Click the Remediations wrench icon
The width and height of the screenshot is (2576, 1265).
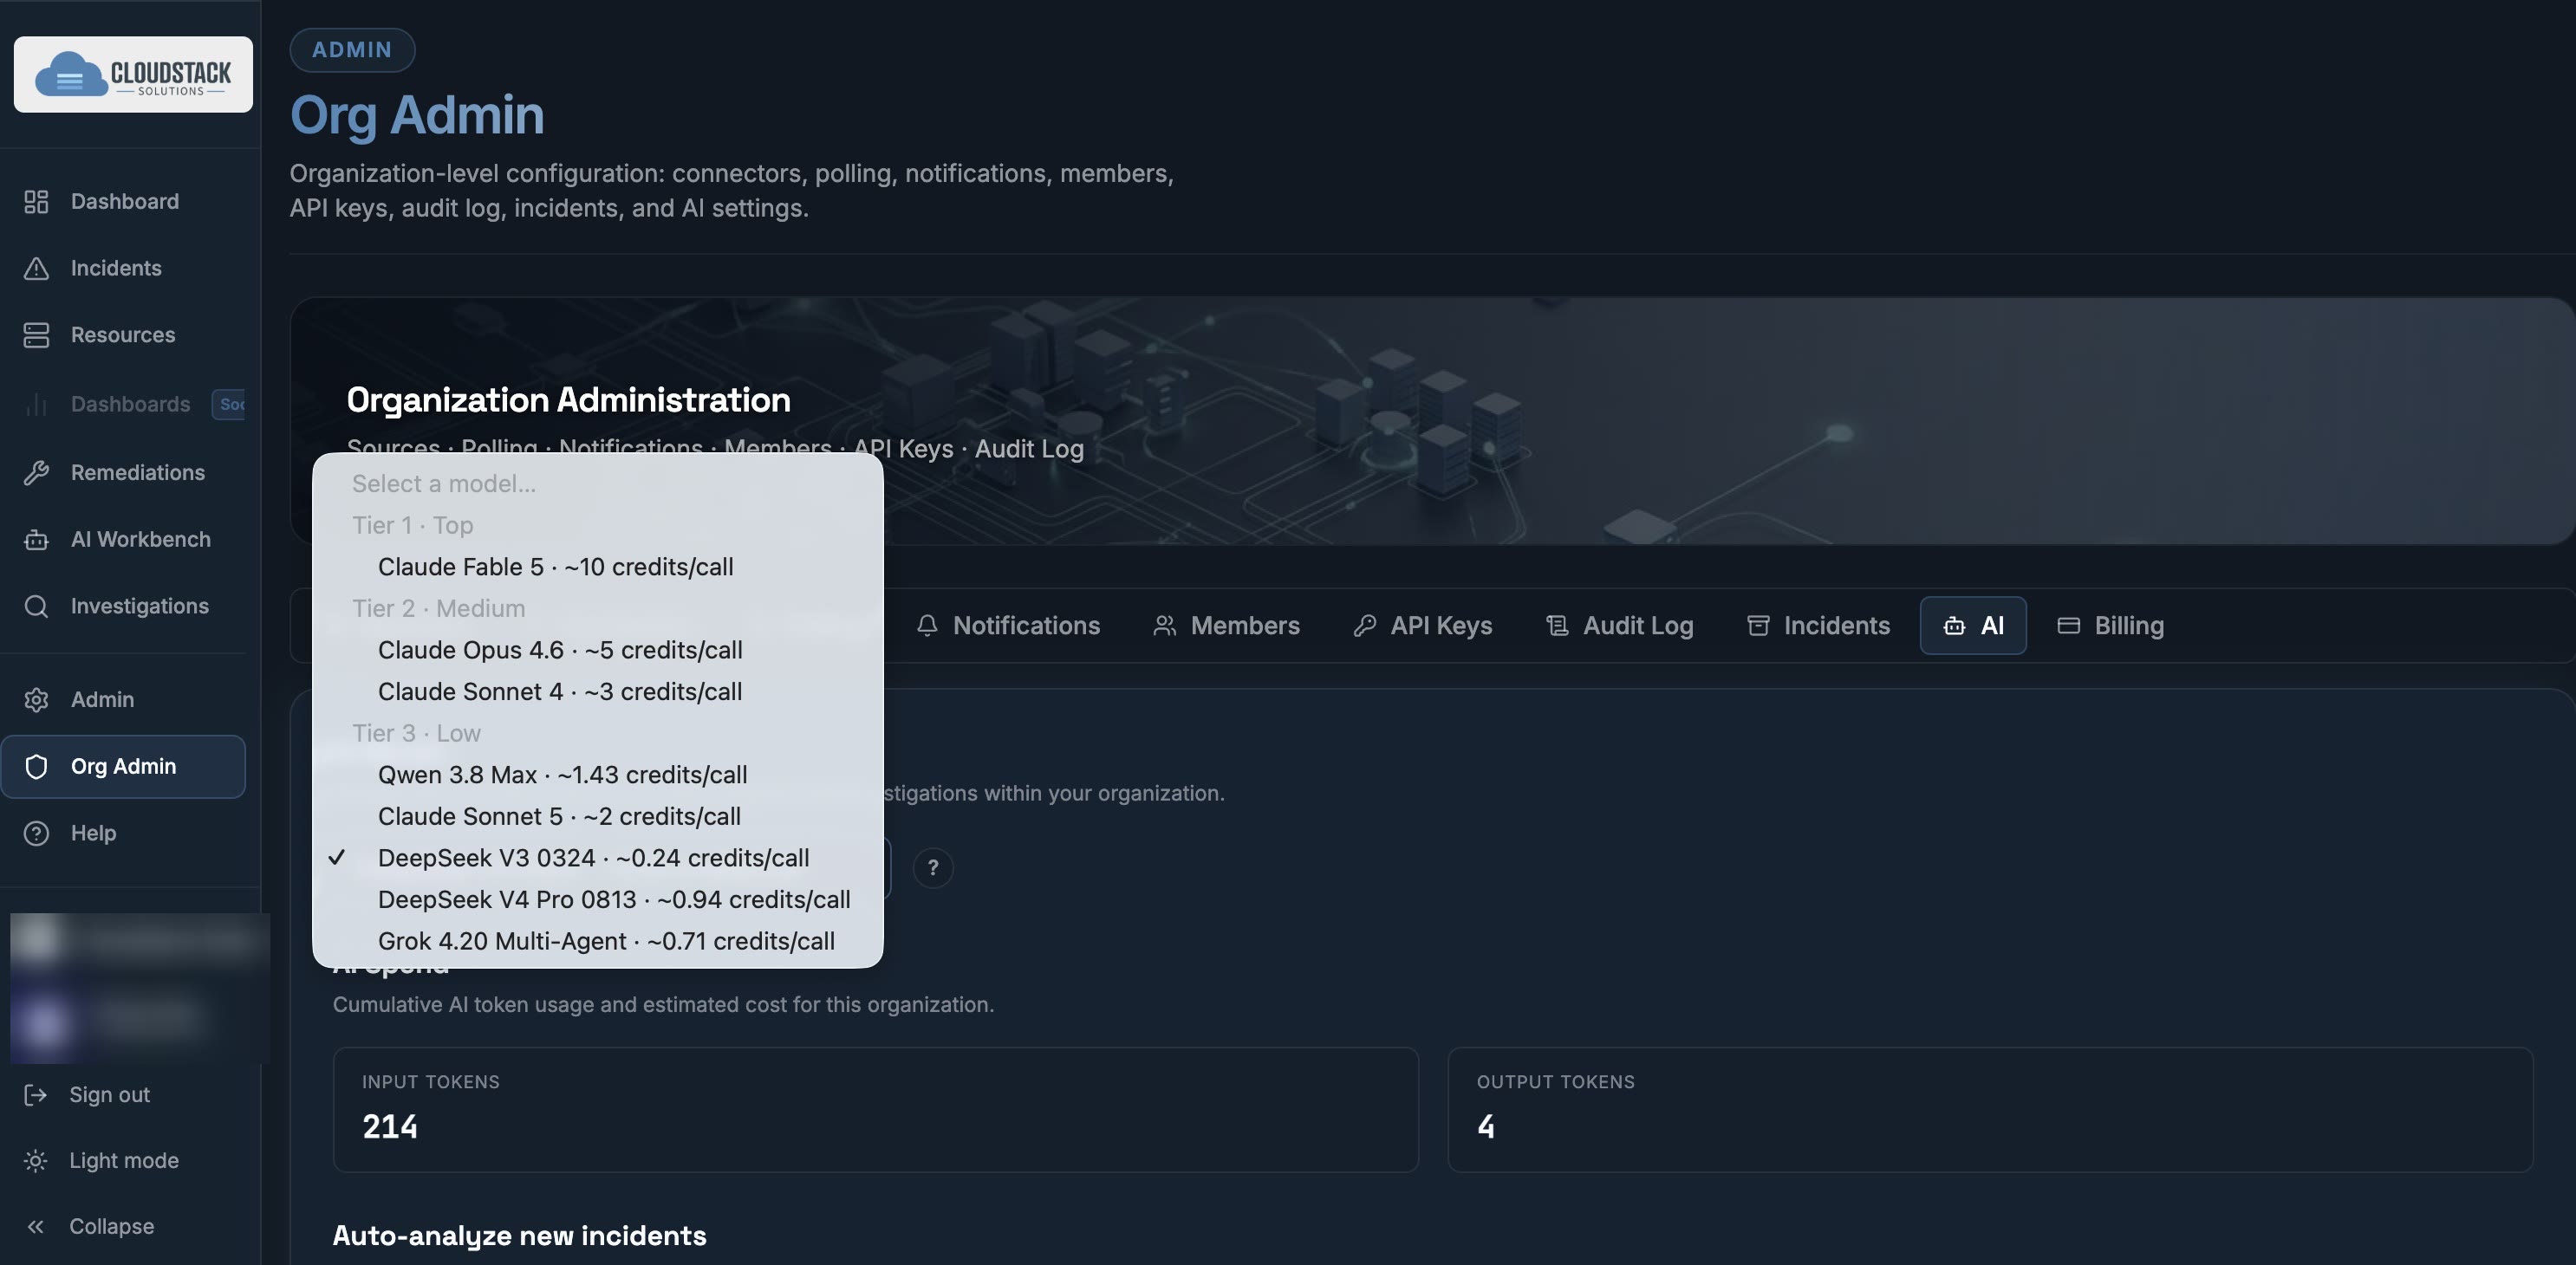click(36, 473)
